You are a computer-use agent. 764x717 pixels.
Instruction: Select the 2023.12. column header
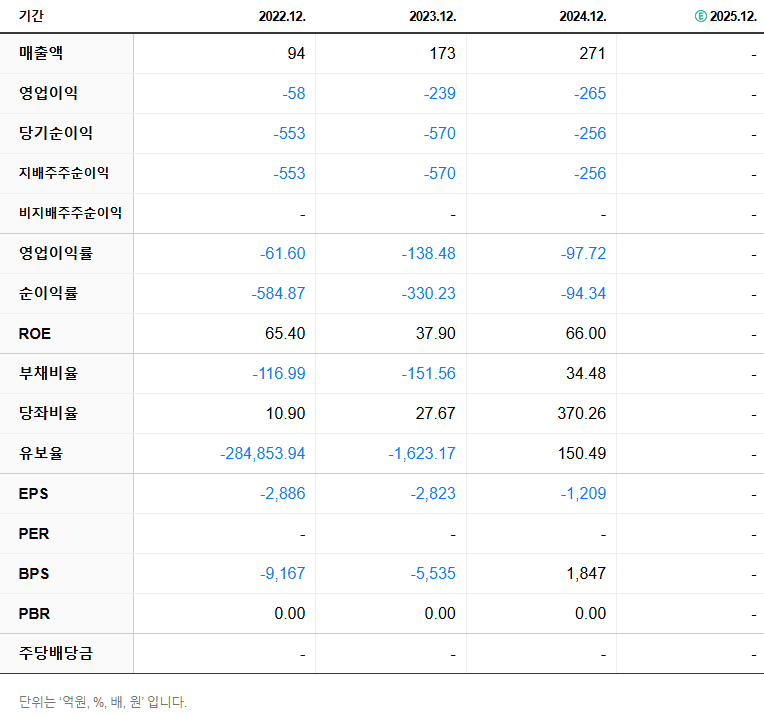433,16
